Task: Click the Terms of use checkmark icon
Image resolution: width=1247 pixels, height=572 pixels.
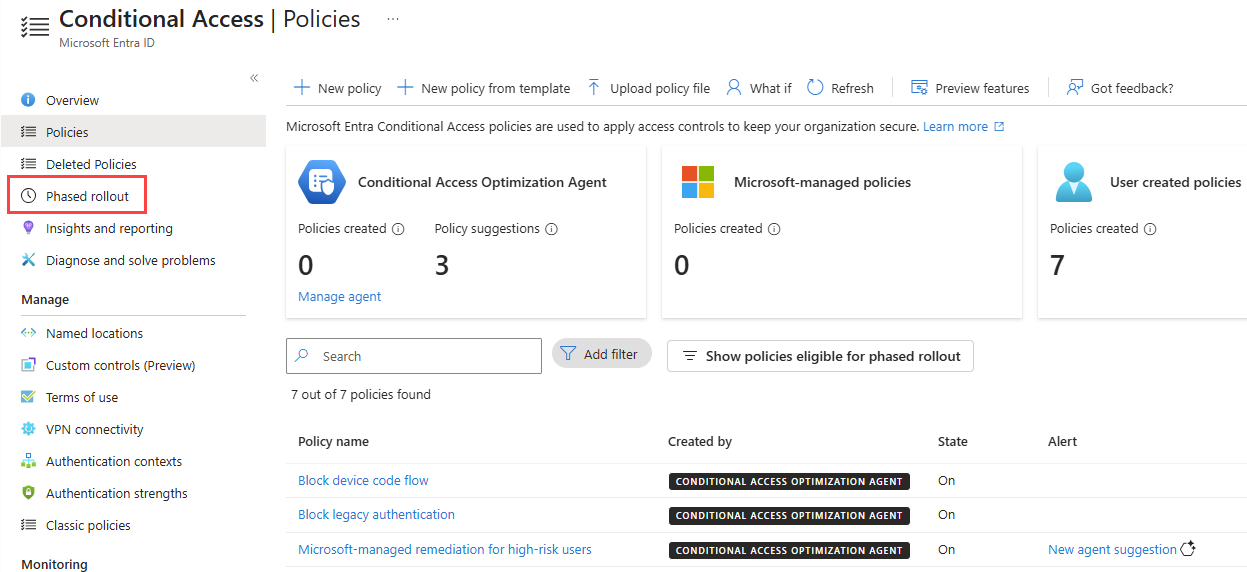Action: (28, 397)
